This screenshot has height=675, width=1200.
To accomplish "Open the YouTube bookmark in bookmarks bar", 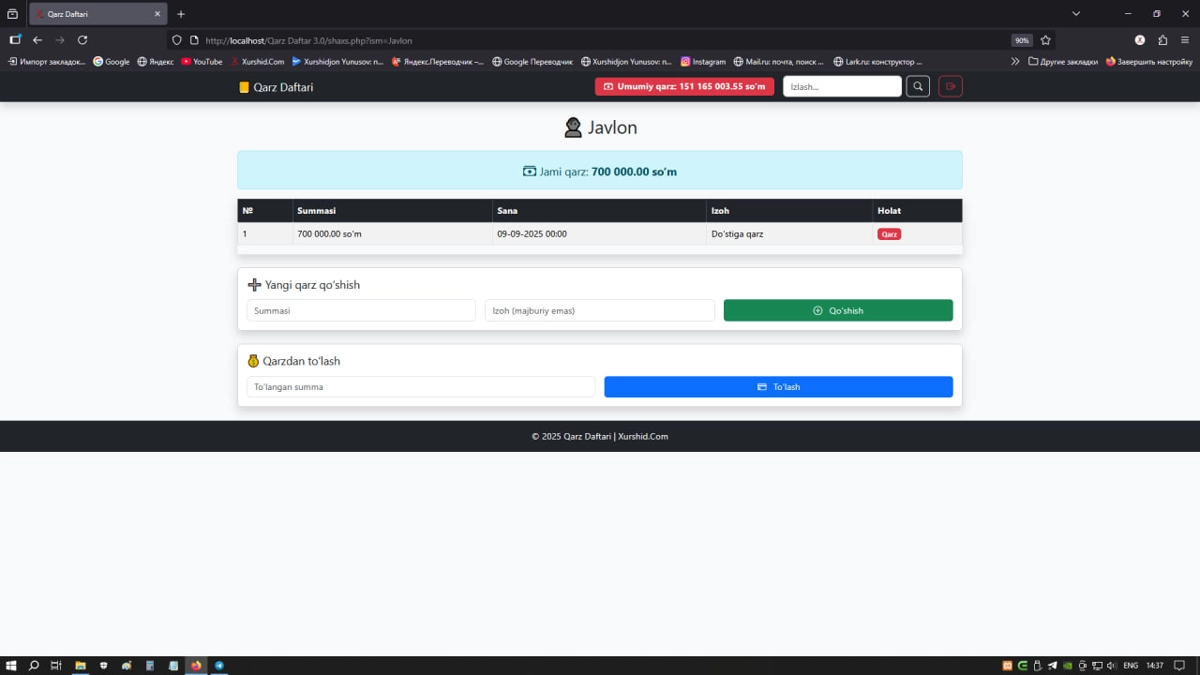I will pos(201,62).
